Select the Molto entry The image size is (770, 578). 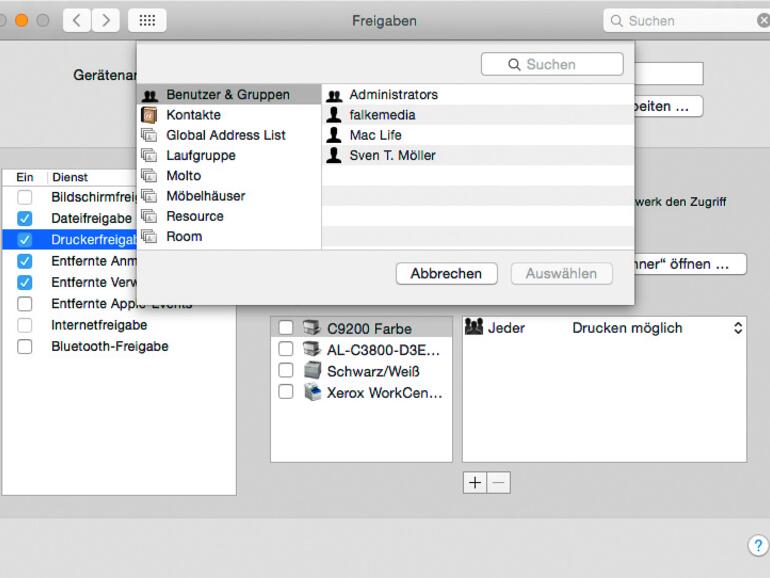click(229, 176)
